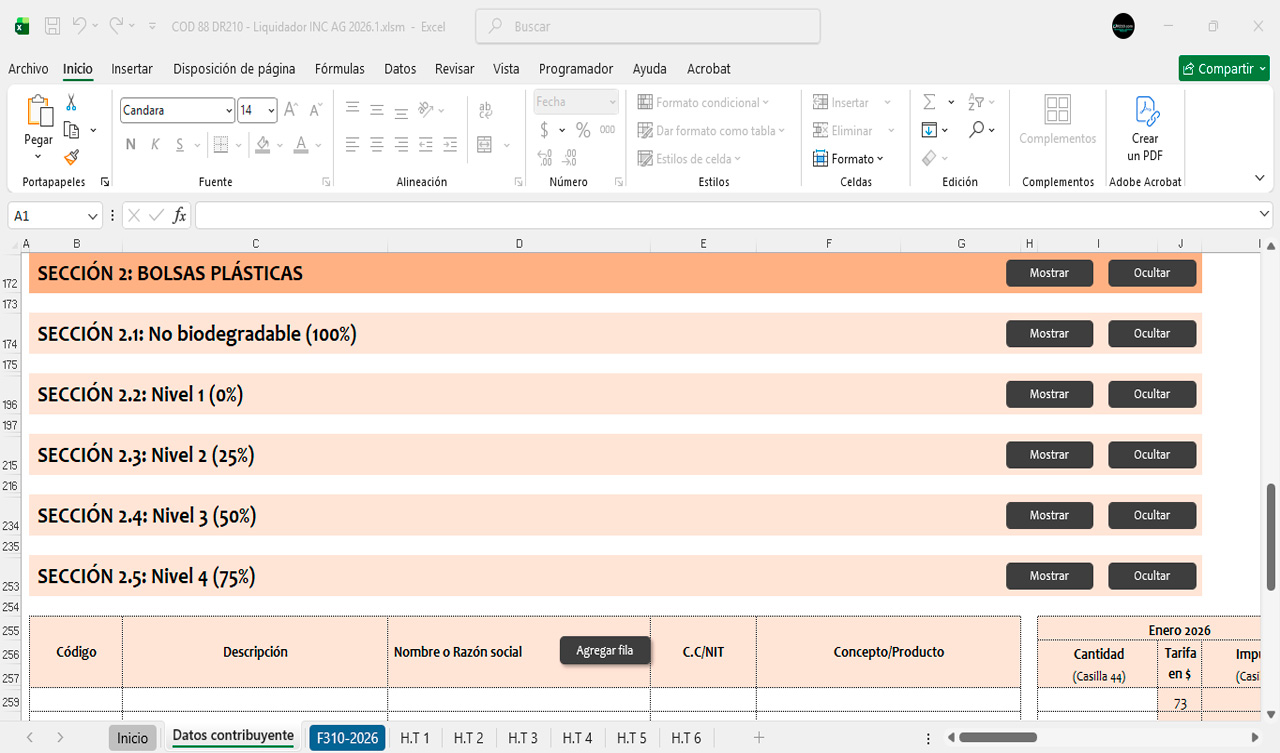Select the Format Painter brush

click(71, 157)
